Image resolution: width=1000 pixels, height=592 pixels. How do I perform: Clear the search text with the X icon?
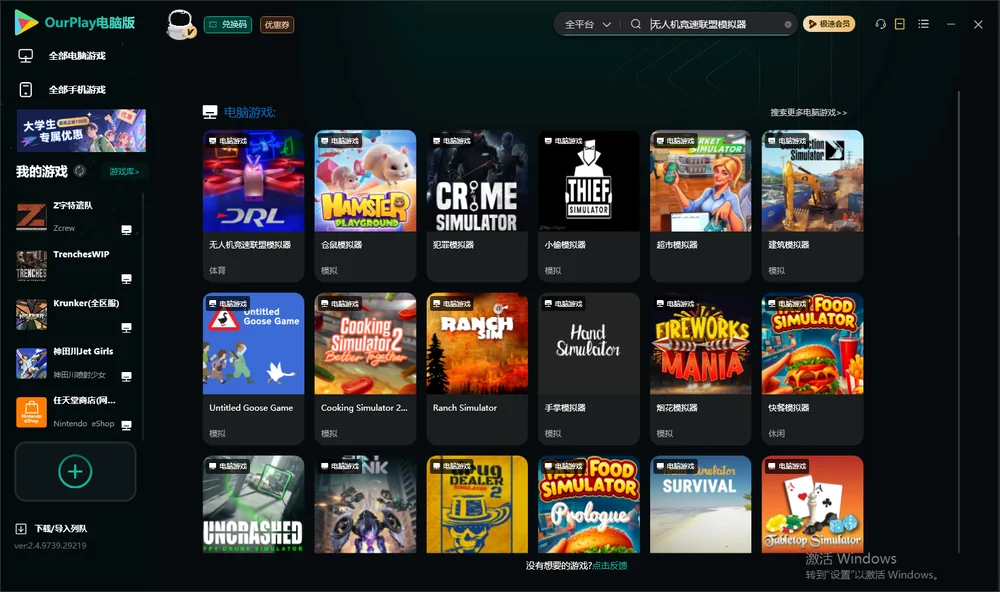coord(788,25)
